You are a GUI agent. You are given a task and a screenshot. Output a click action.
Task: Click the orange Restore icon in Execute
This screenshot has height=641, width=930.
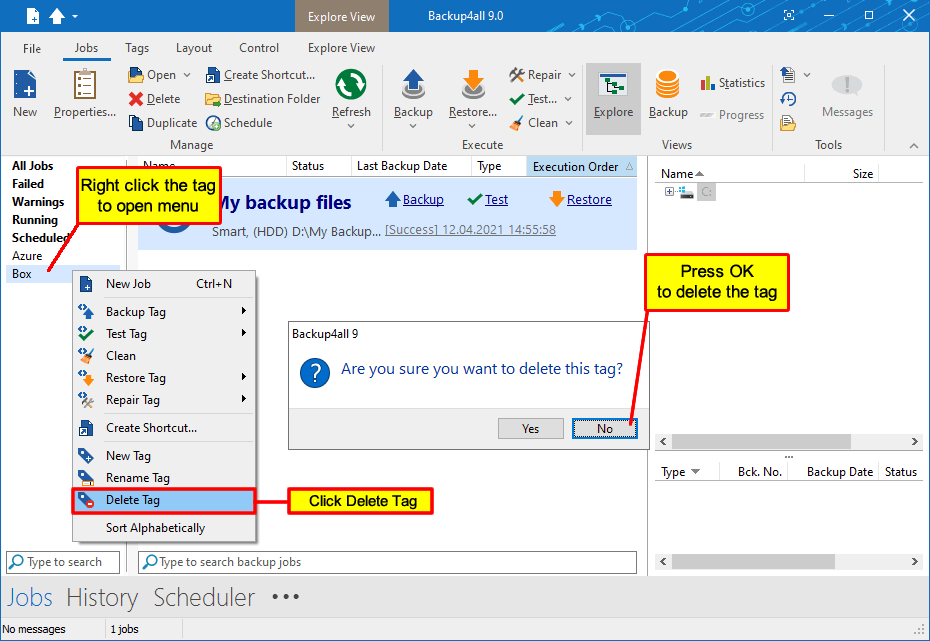[473, 85]
